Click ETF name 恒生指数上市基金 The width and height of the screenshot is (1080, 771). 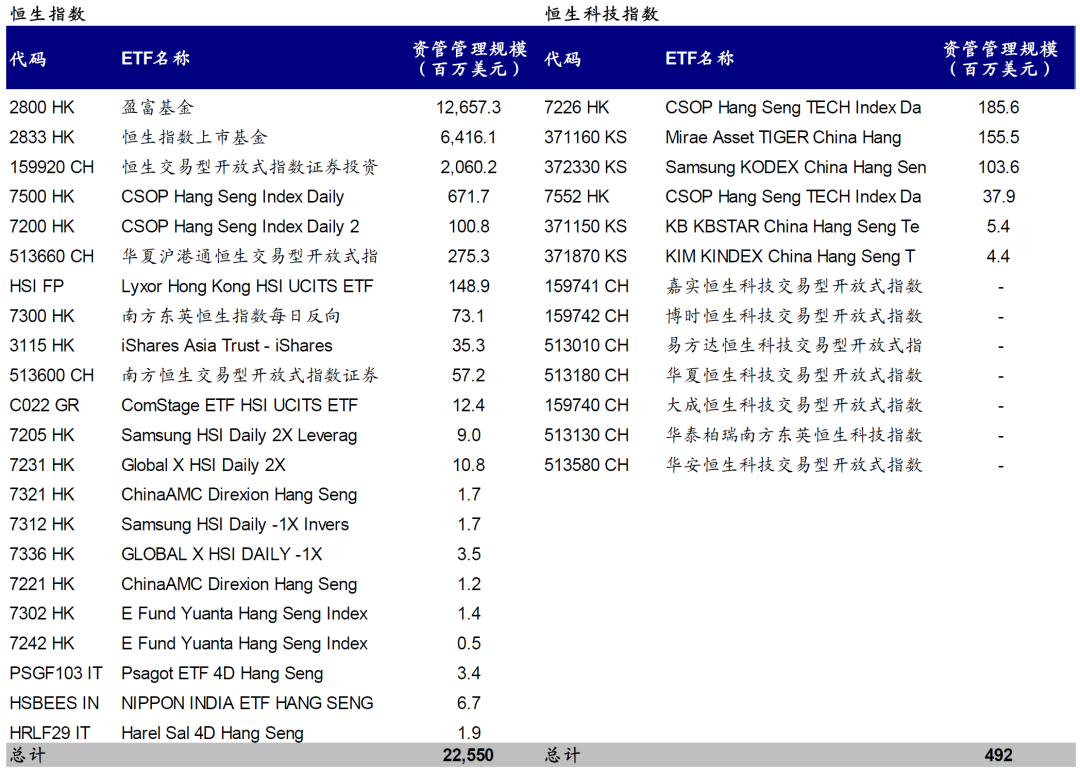point(194,137)
